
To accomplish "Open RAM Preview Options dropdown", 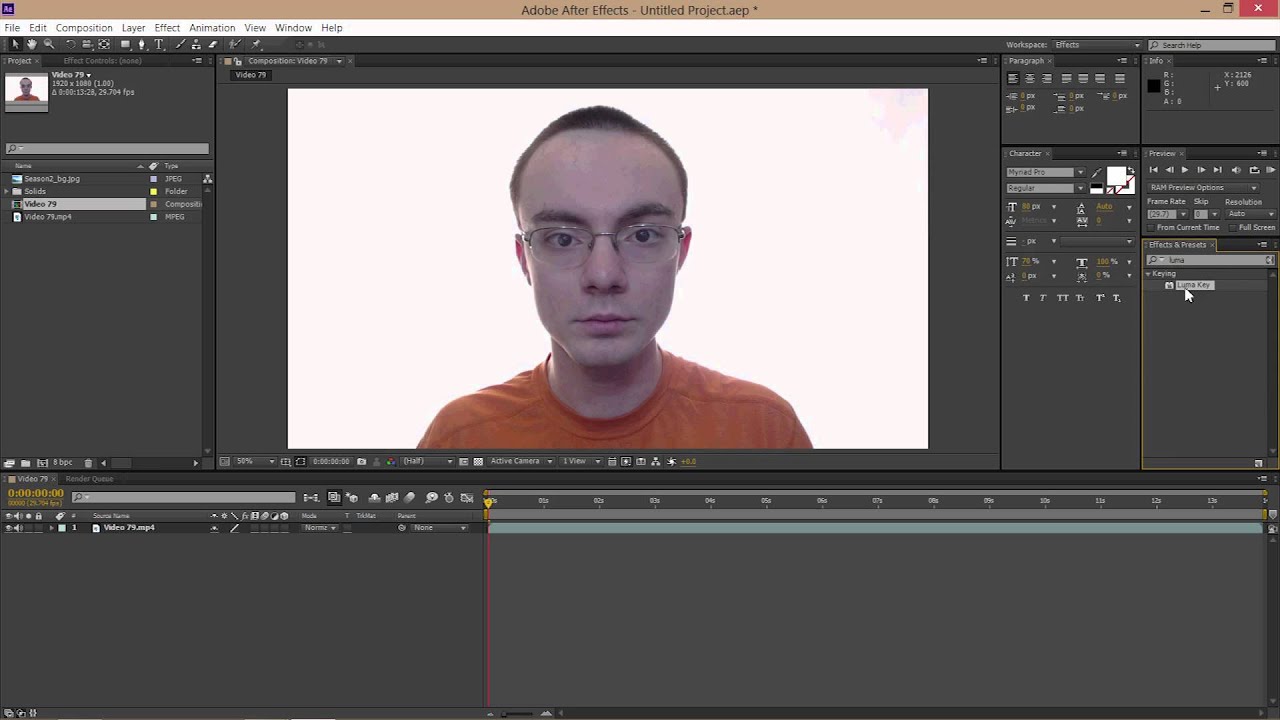I will pyautogui.click(x=1203, y=188).
